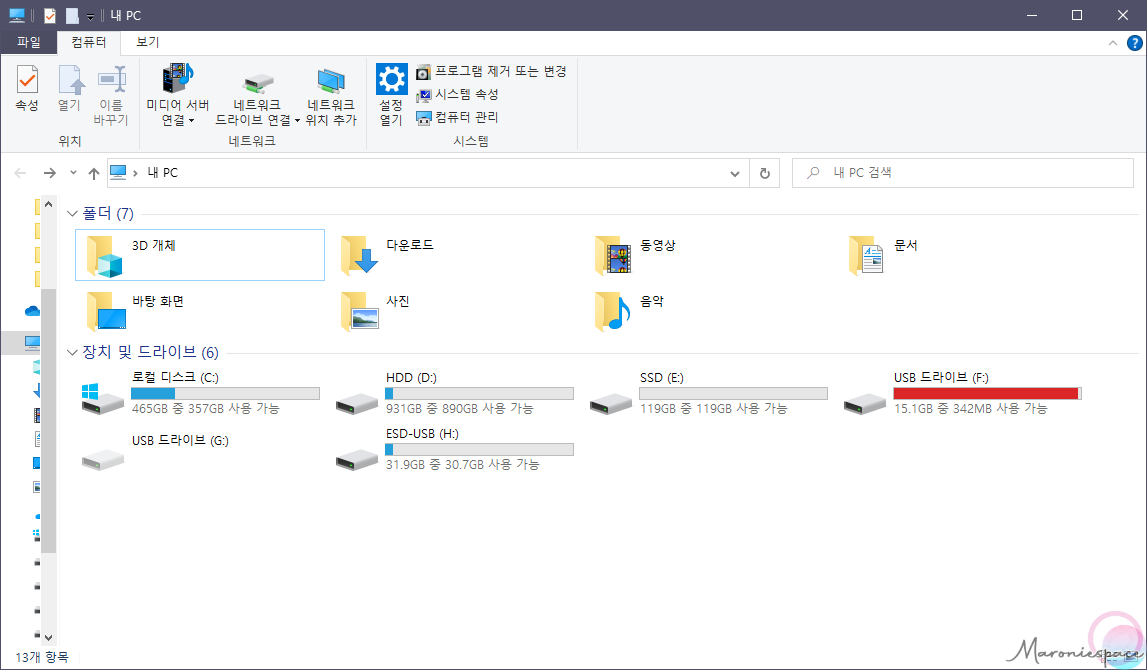Screen dimensions: 1147x670
Task: Collapse the 장치 및 드라이브 (6) group
Action: point(72,353)
